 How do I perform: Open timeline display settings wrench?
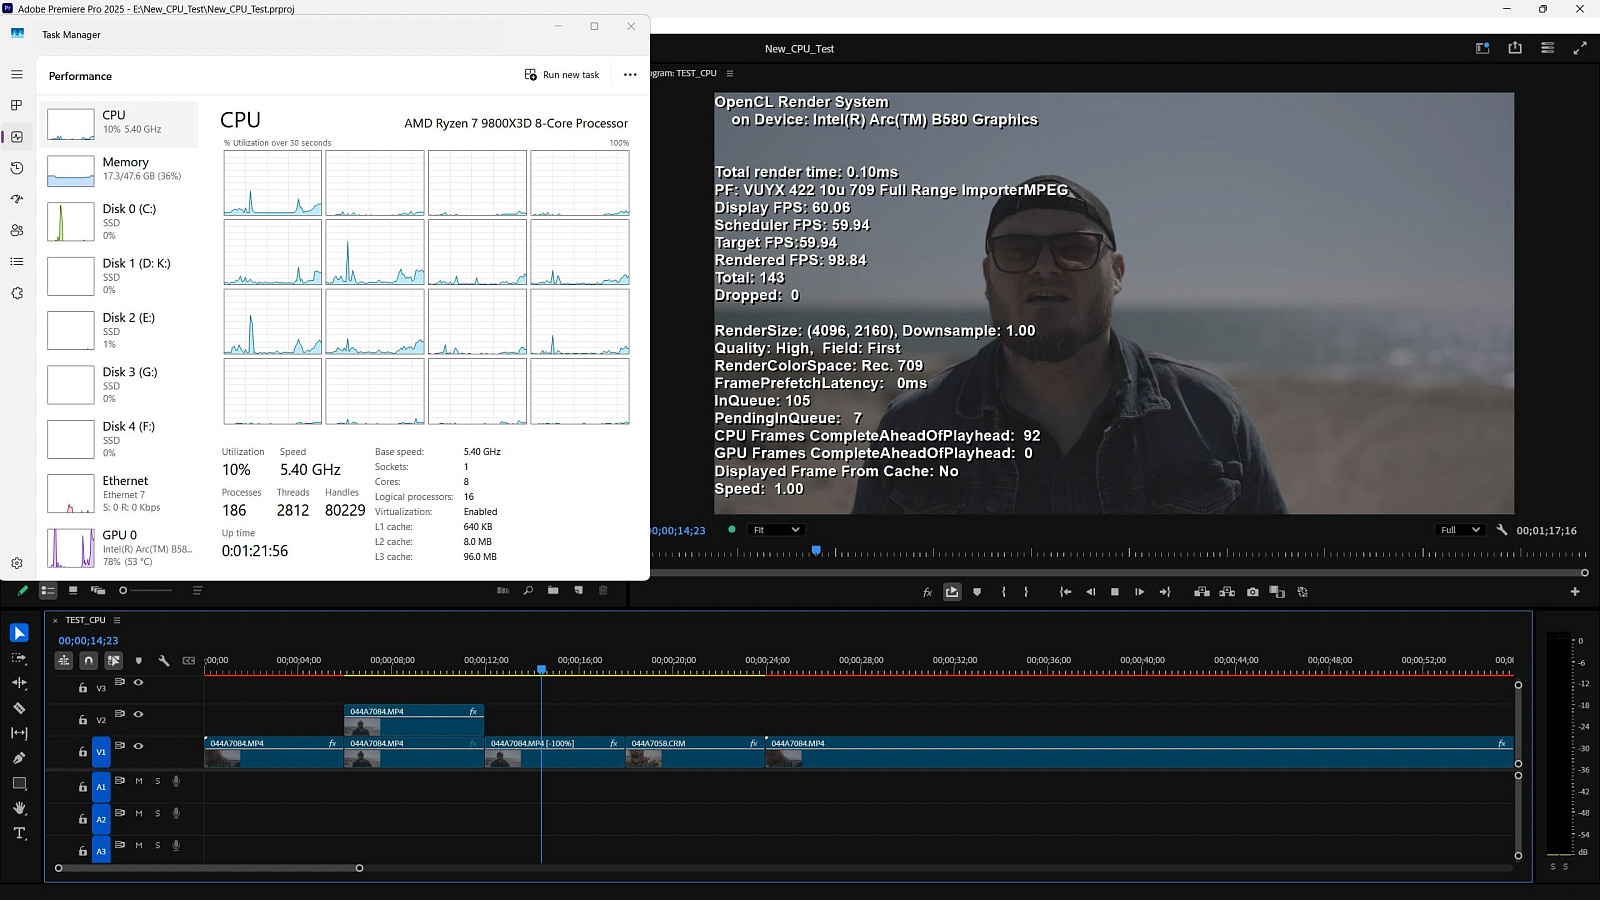[164, 661]
